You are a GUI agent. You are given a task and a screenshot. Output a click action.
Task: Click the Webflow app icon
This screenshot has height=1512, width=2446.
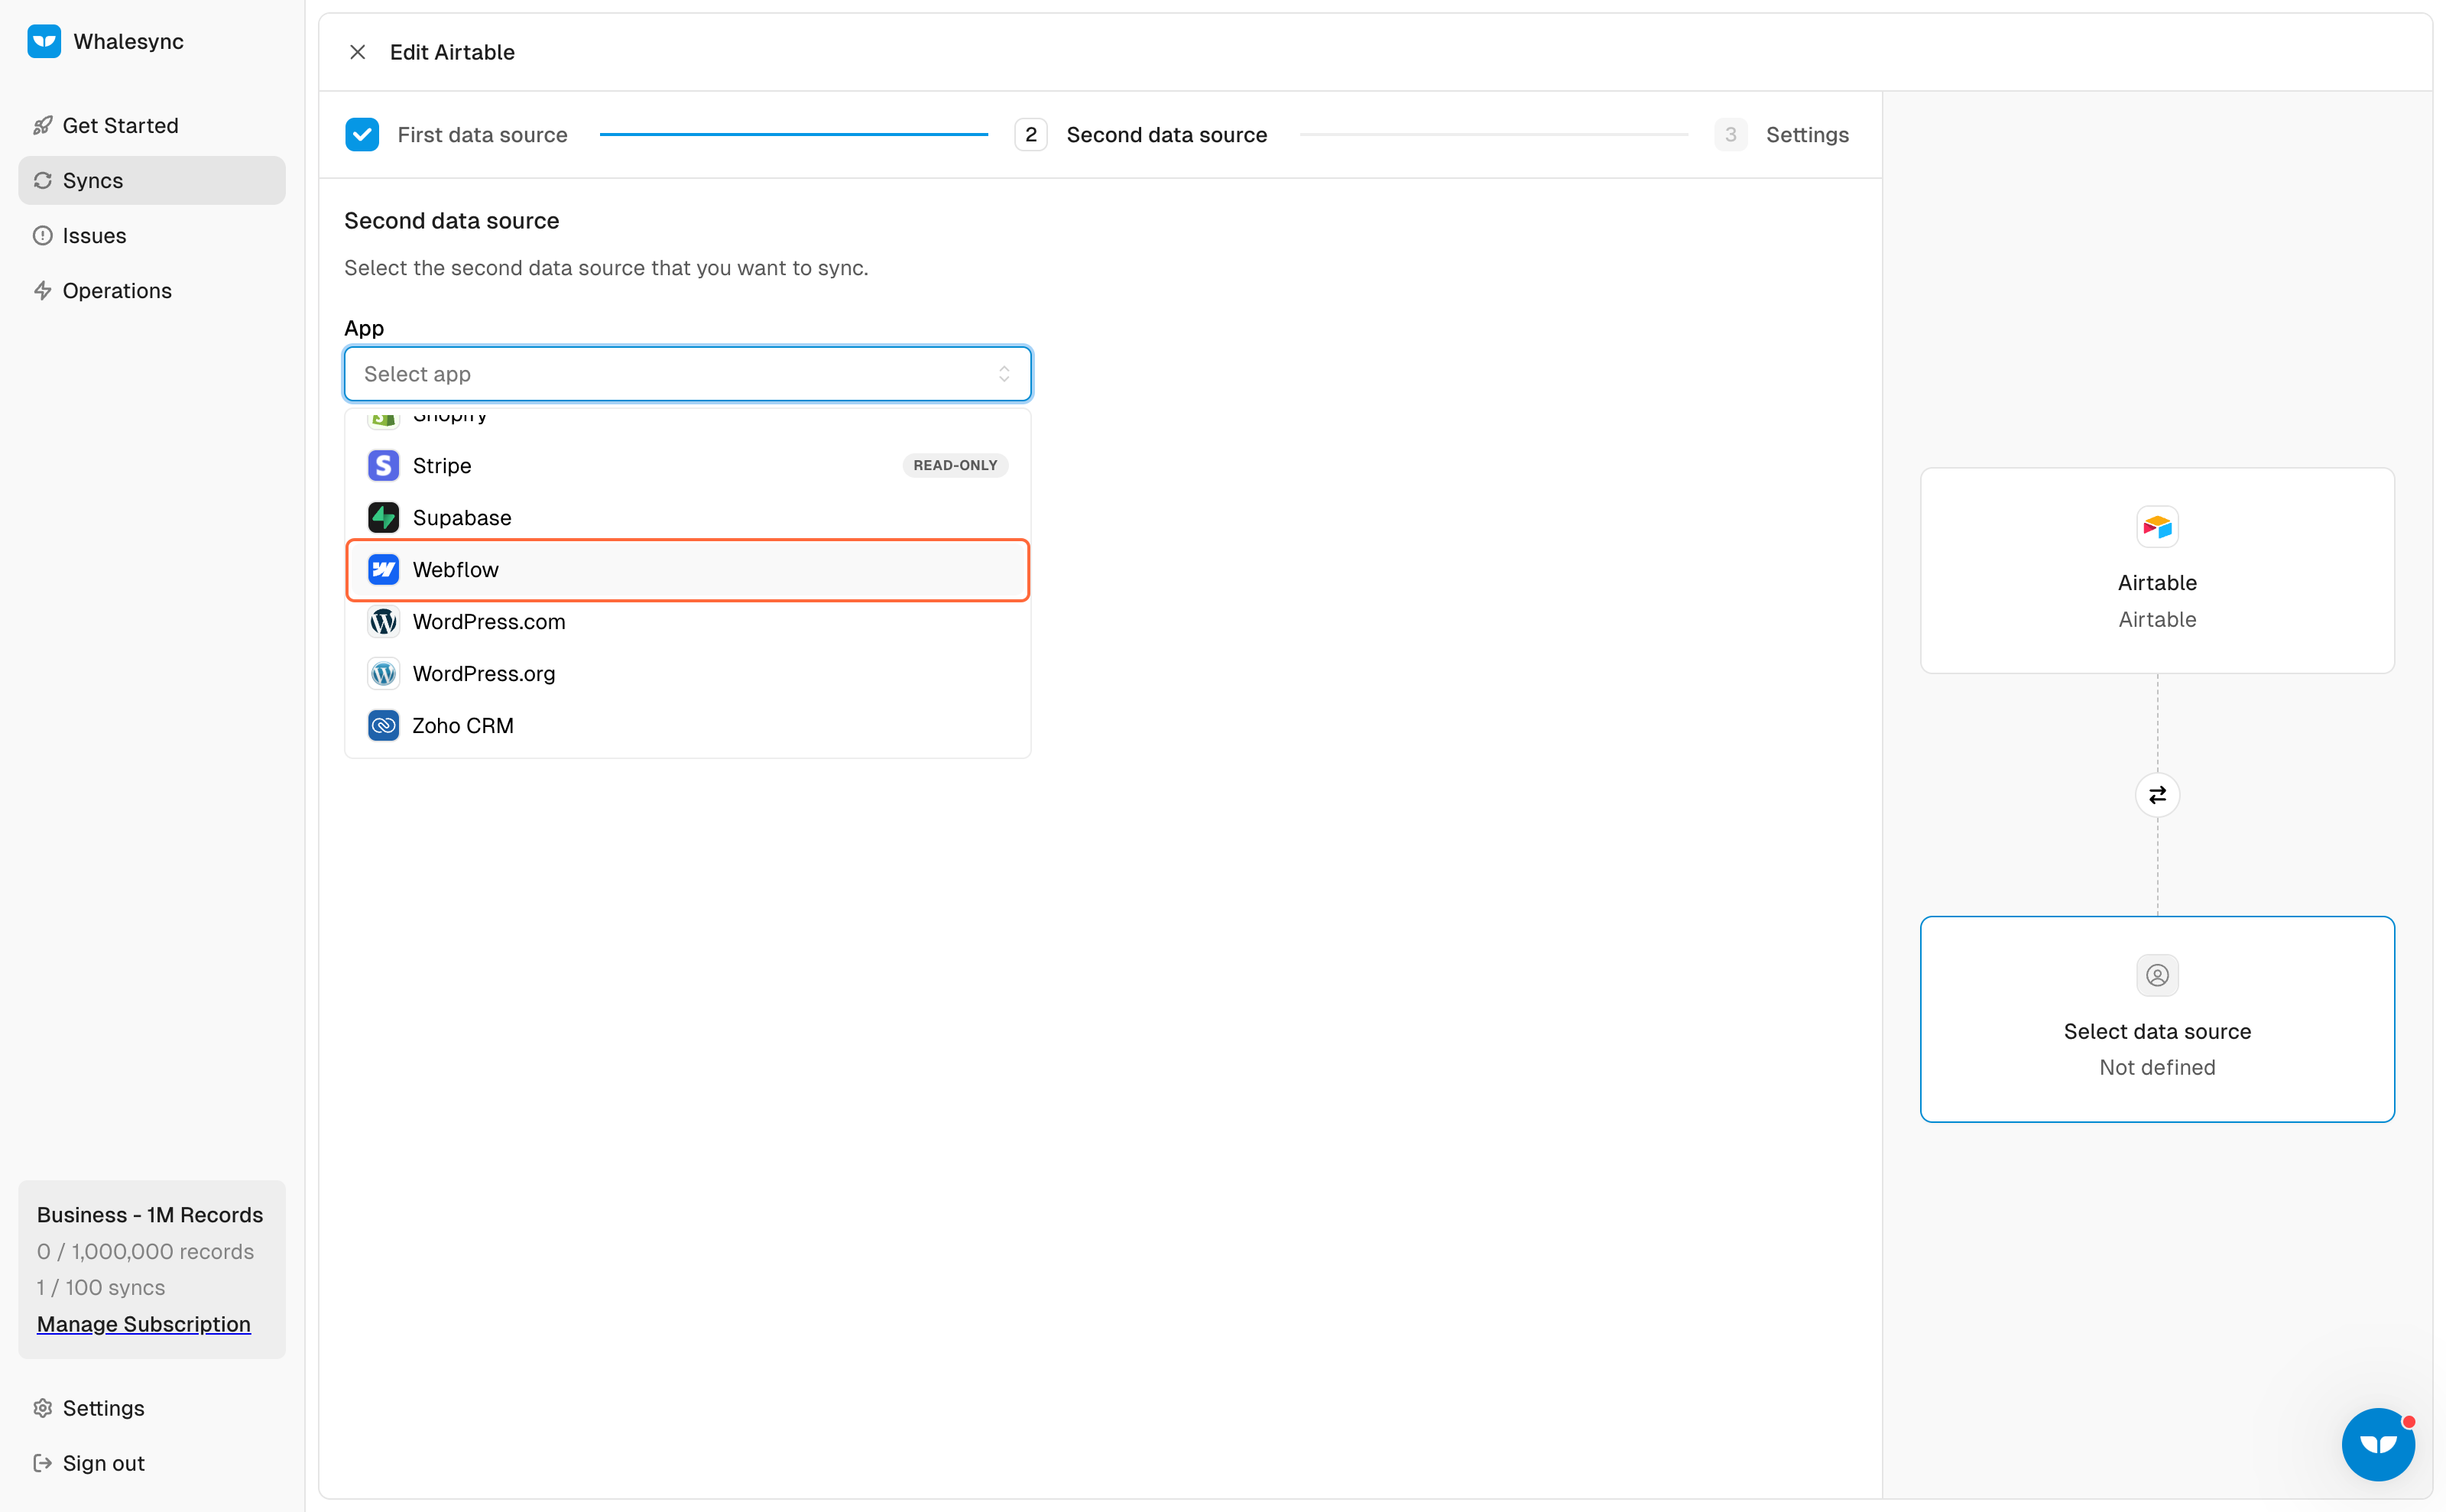pyautogui.click(x=383, y=569)
